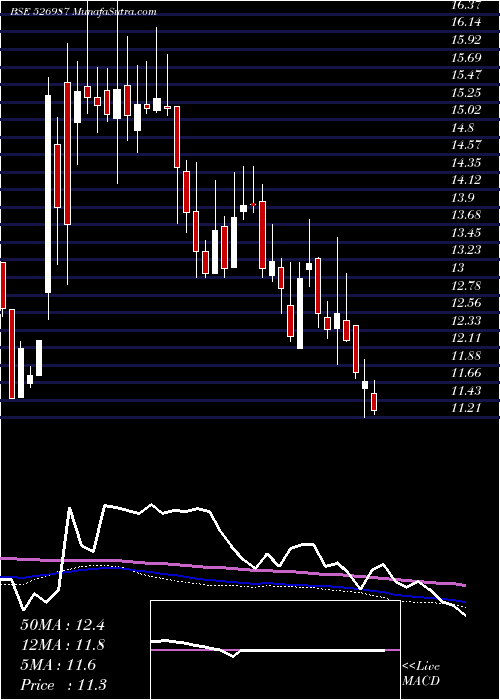Click the Price : 11.3 readout
Image resolution: width=500 pixels, height=700 pixels.
pos(63,685)
